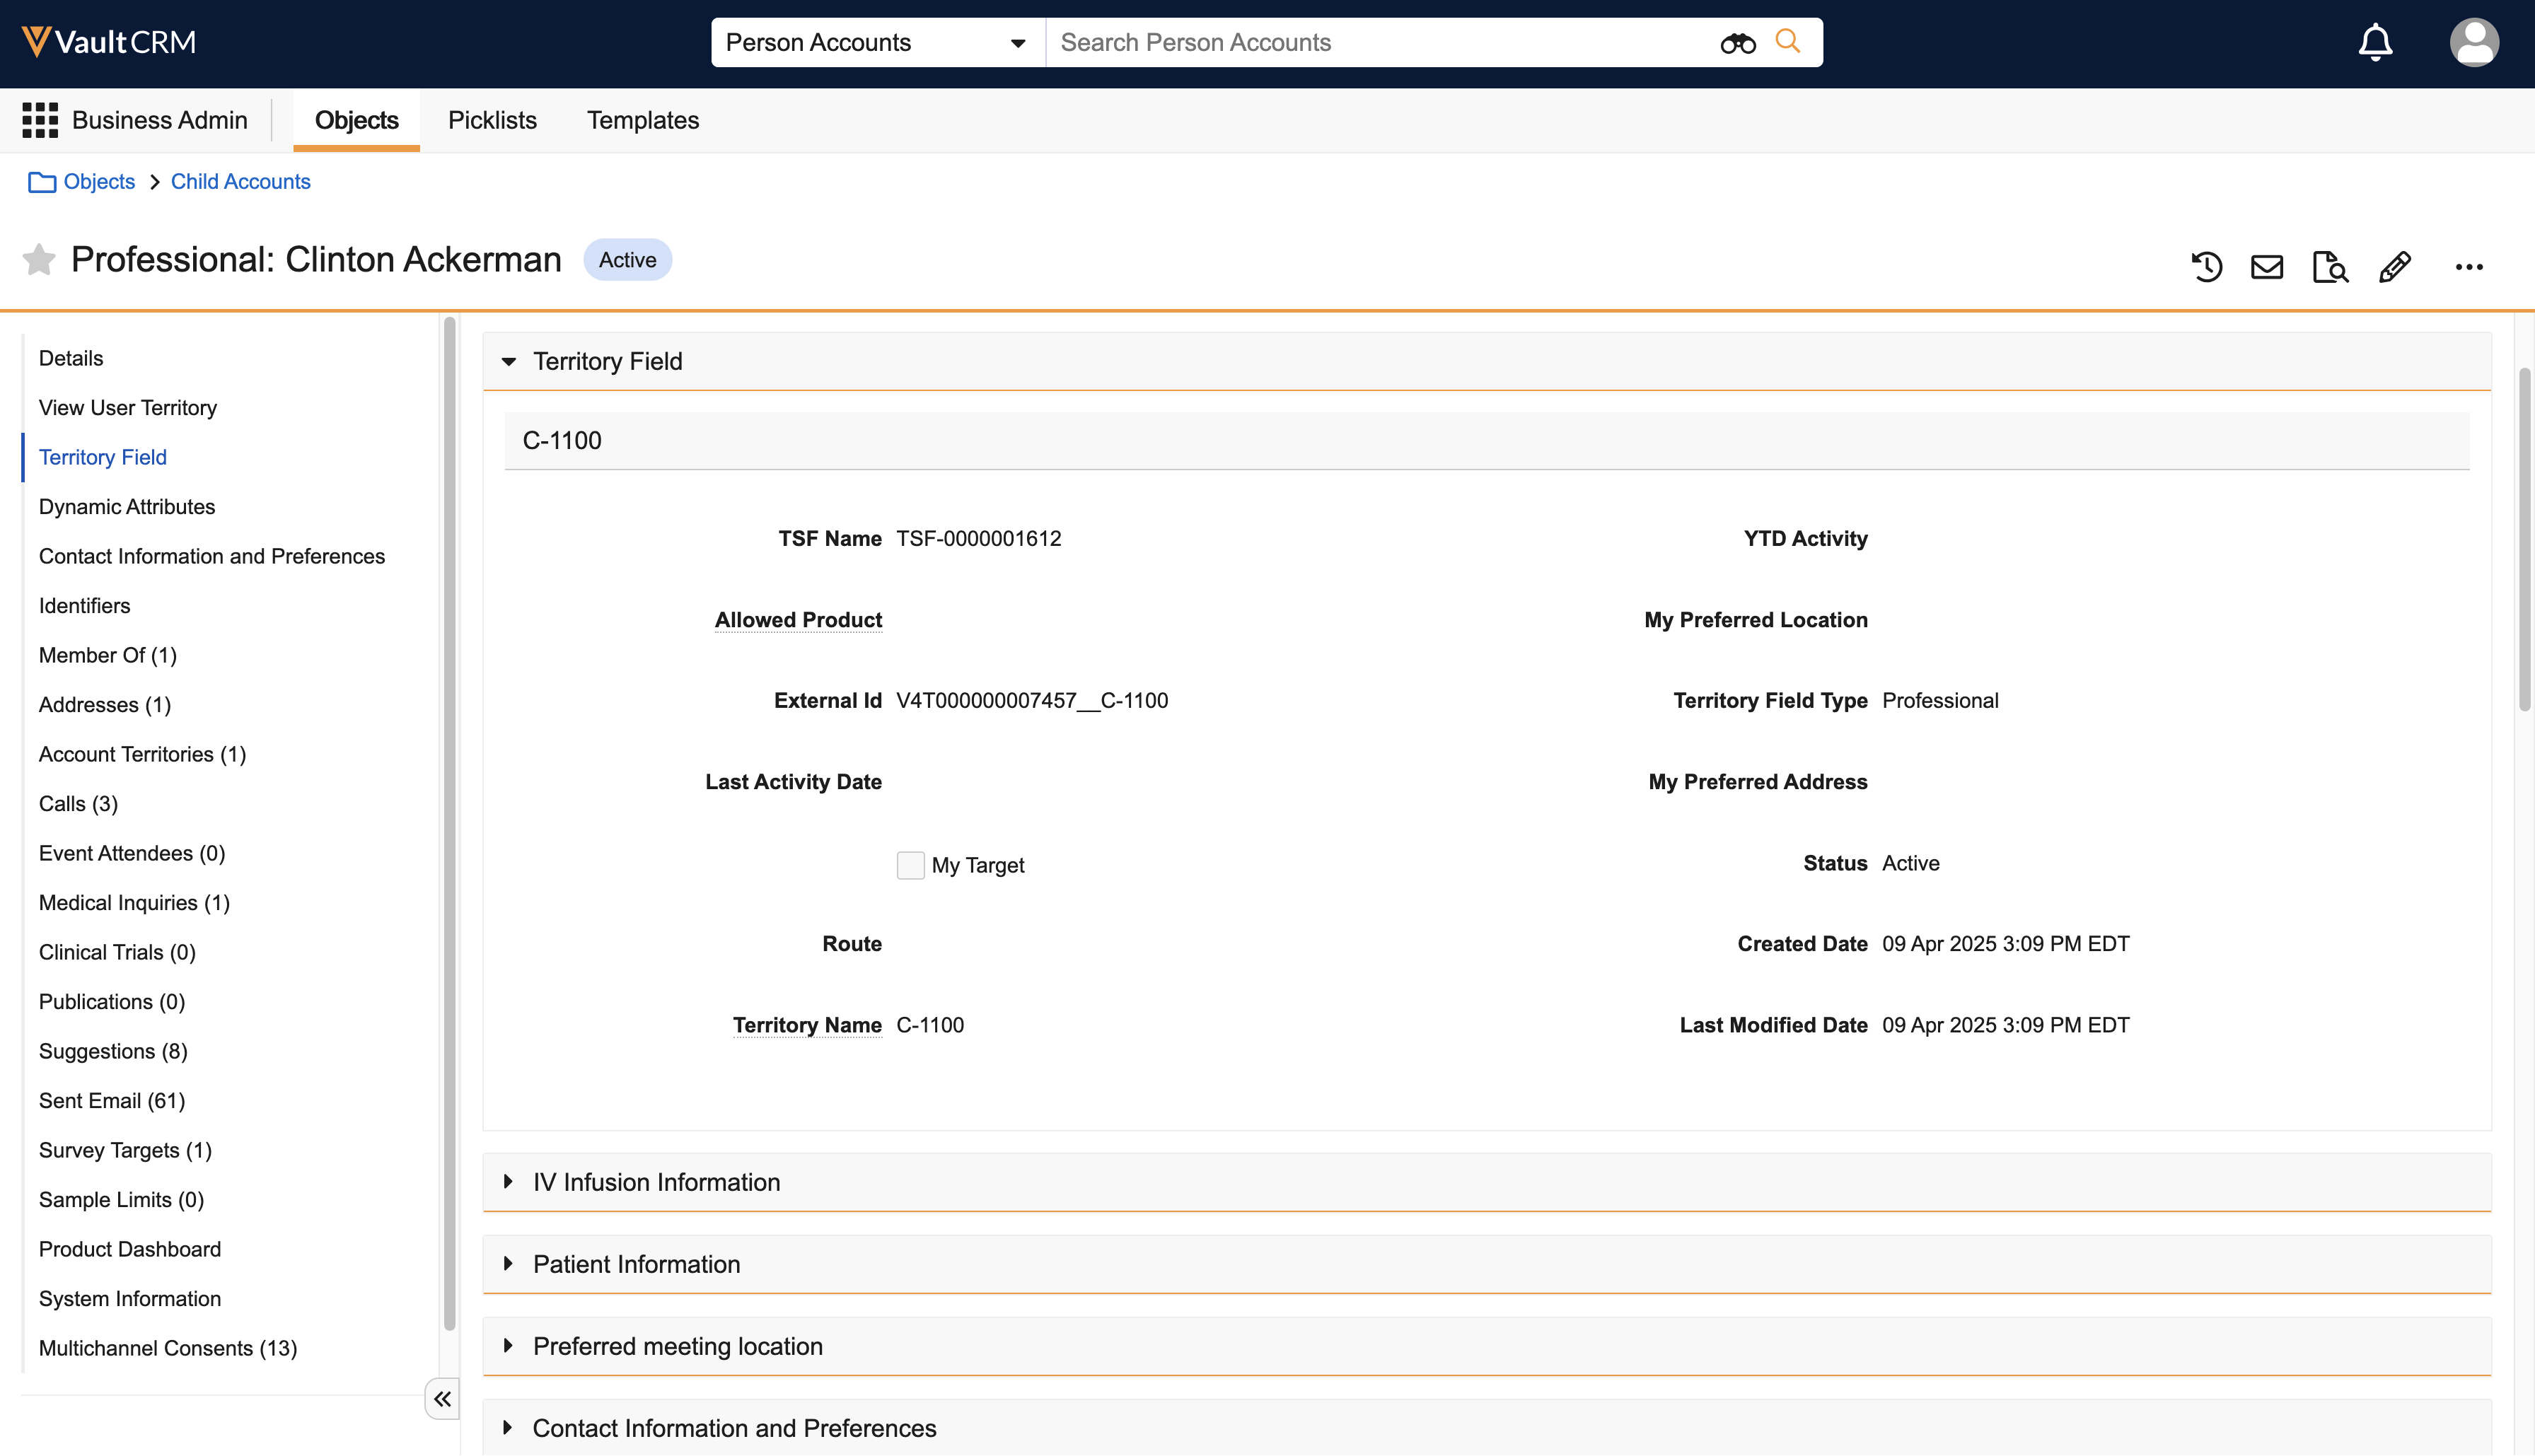Open the Person Accounts search dropdown
The image size is (2535, 1456).
click(x=877, y=43)
